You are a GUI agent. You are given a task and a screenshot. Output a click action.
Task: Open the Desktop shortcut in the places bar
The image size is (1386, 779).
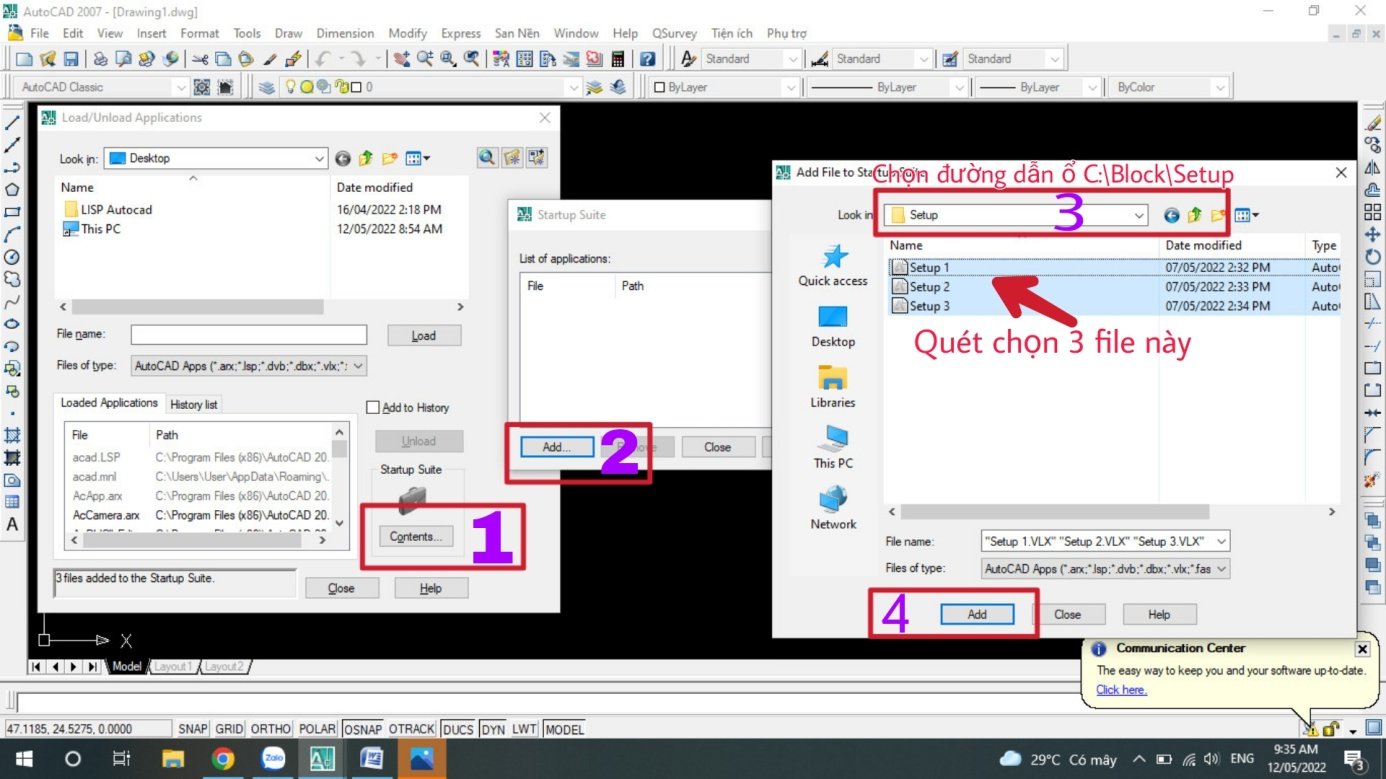[832, 326]
